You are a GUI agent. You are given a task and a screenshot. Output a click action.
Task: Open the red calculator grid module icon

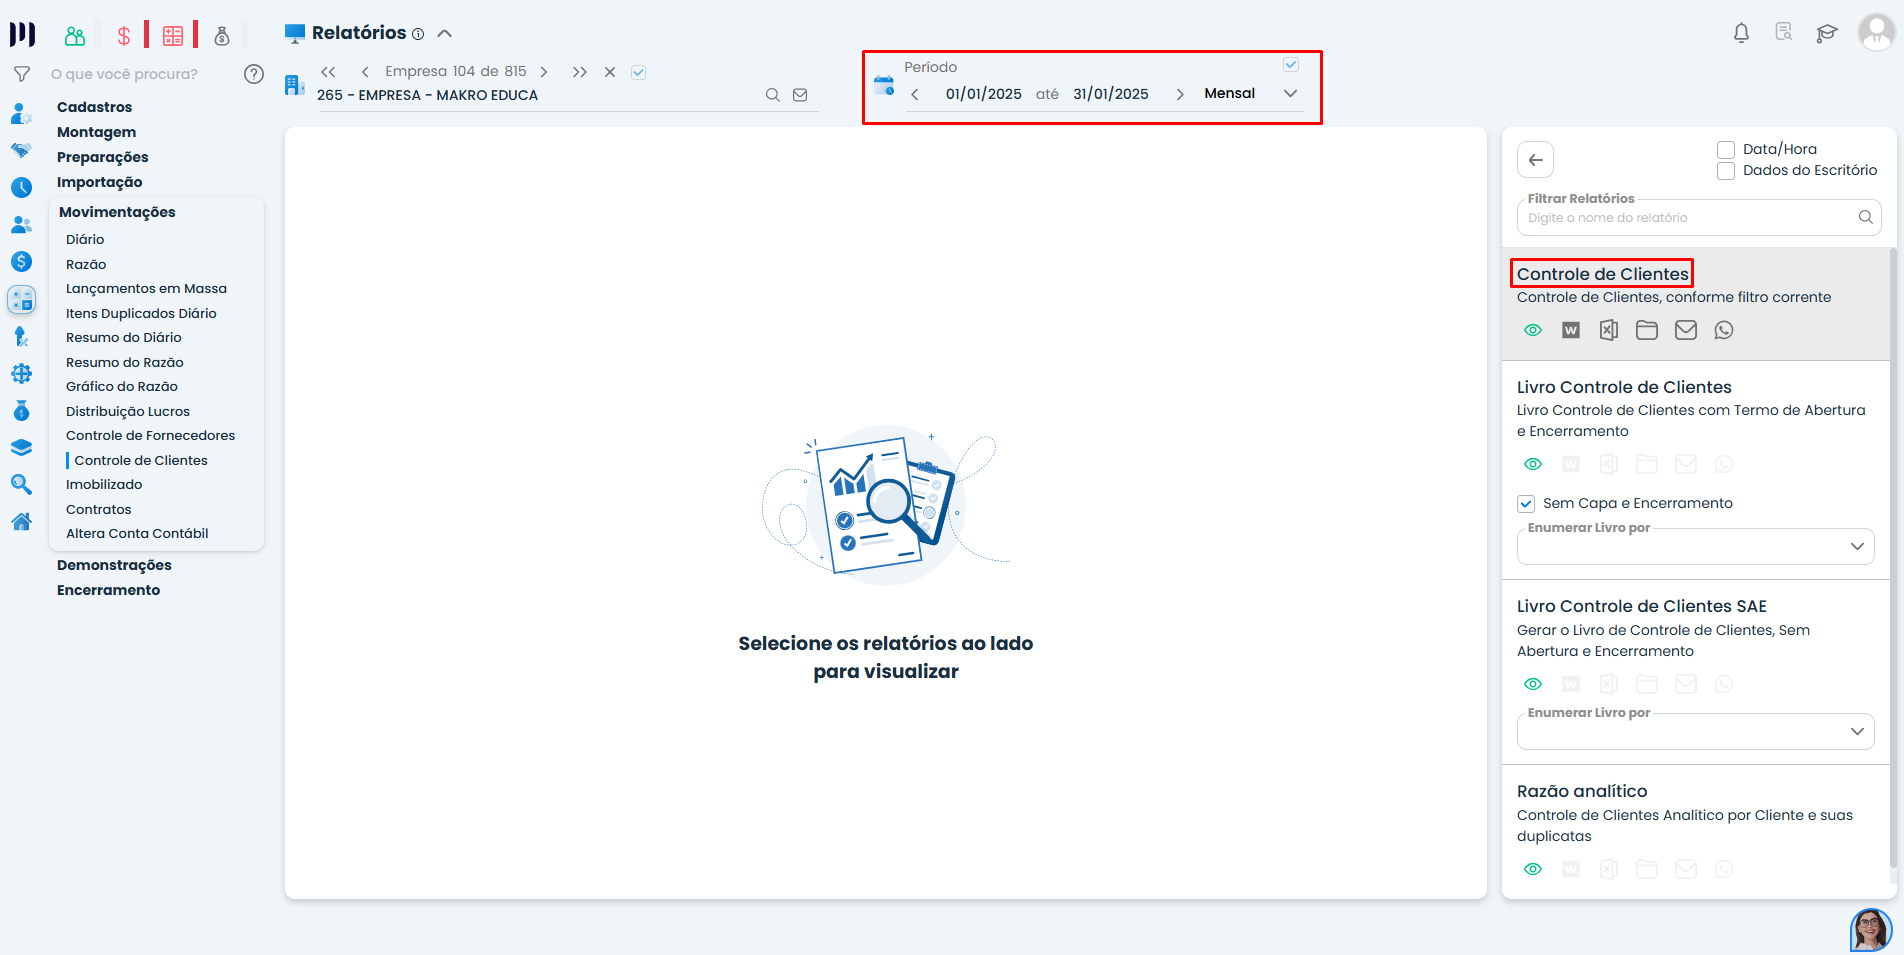(173, 36)
